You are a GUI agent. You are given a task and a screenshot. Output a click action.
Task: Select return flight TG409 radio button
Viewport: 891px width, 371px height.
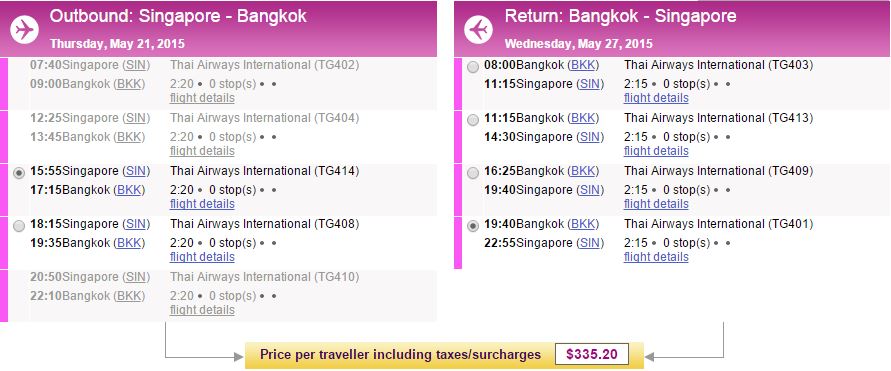pyautogui.click(x=473, y=173)
